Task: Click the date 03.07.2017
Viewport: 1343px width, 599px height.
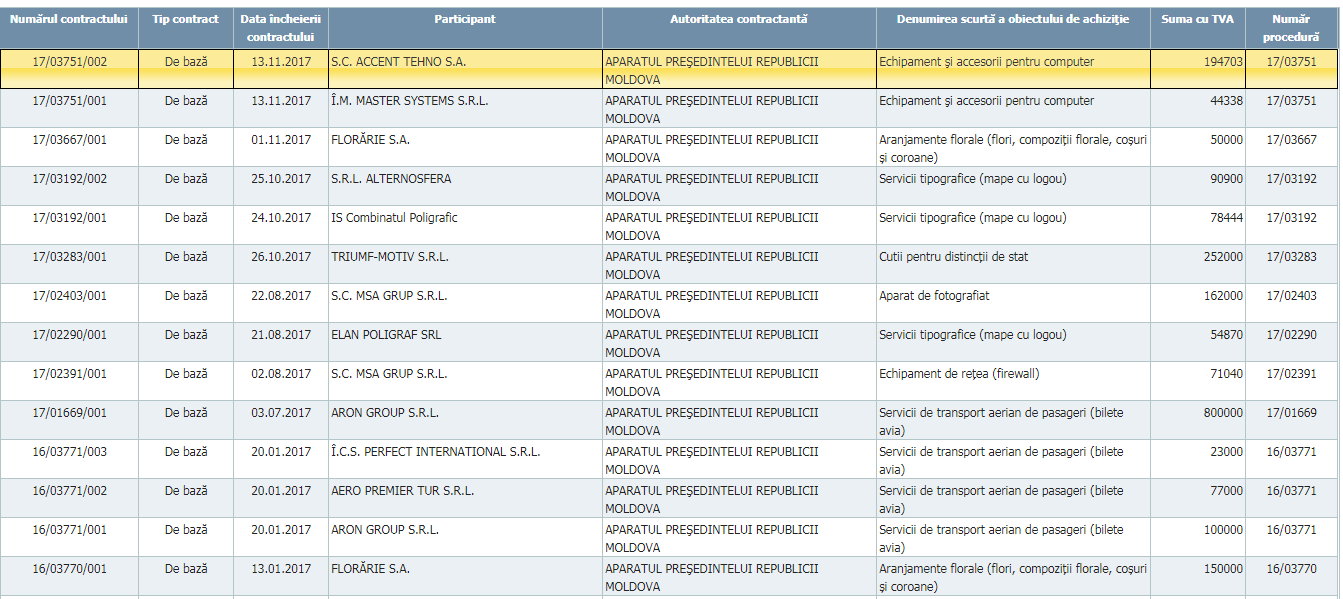Action: pos(281,413)
